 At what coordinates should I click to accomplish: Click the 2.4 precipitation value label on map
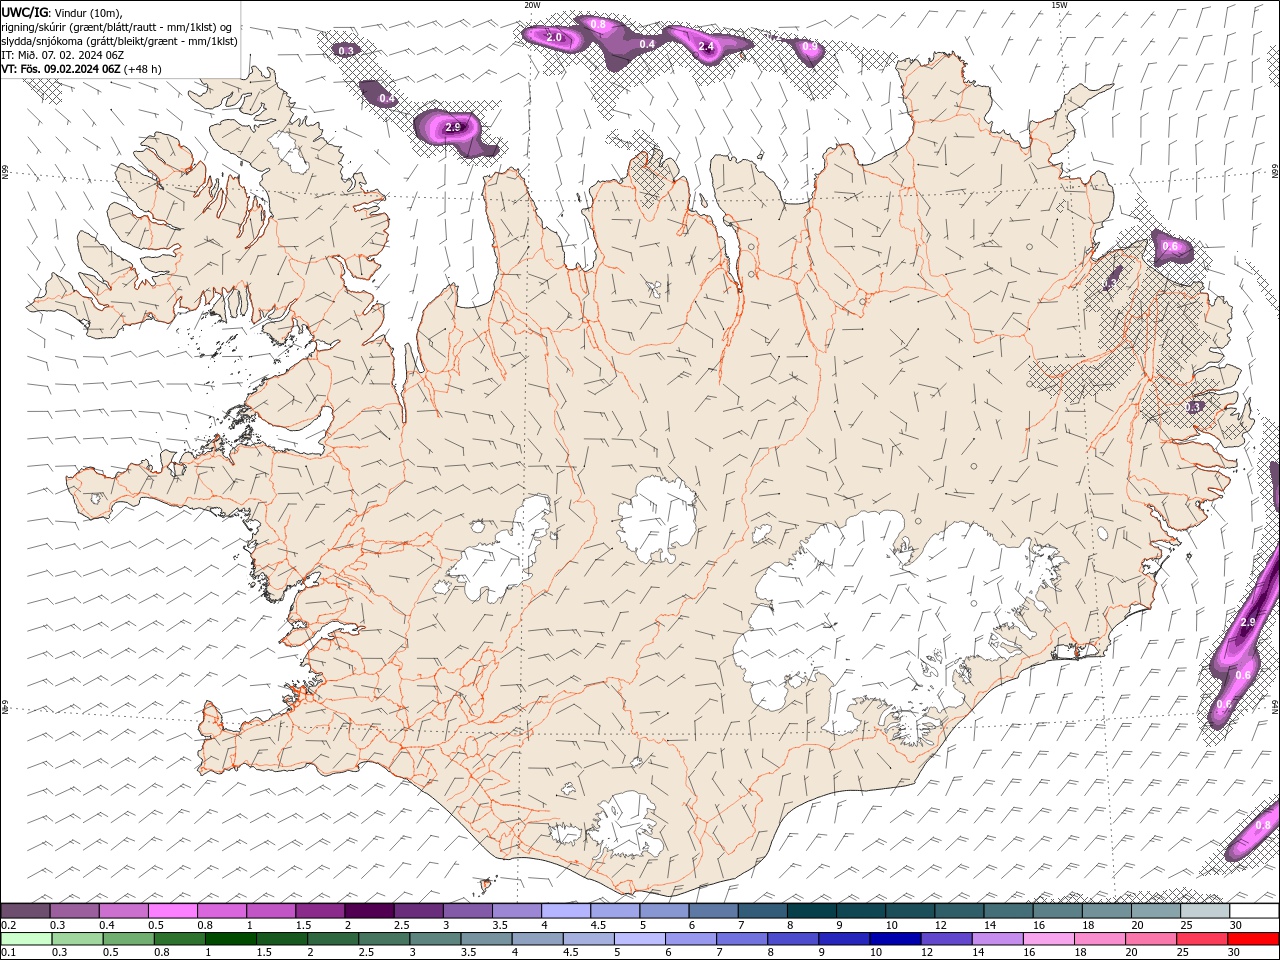coord(706,47)
